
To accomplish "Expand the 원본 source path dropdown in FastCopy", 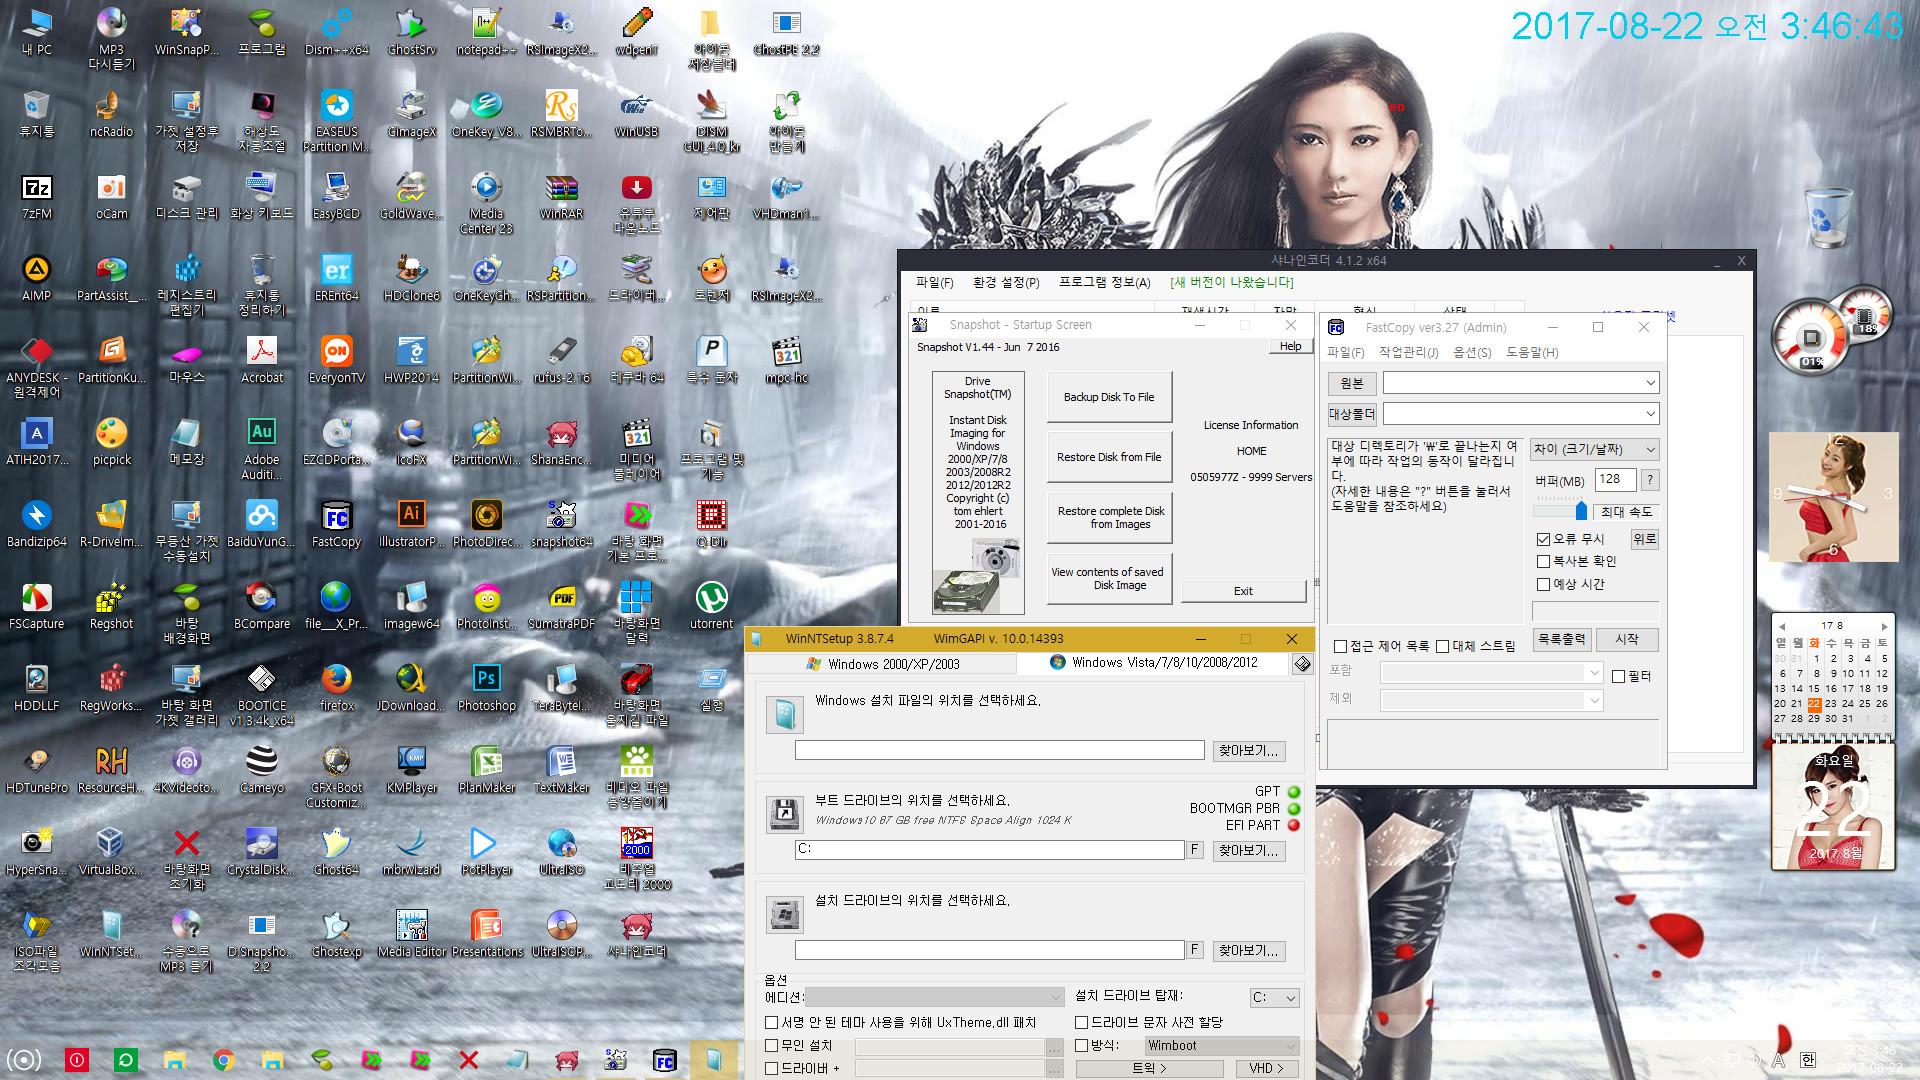I will click(1650, 383).
